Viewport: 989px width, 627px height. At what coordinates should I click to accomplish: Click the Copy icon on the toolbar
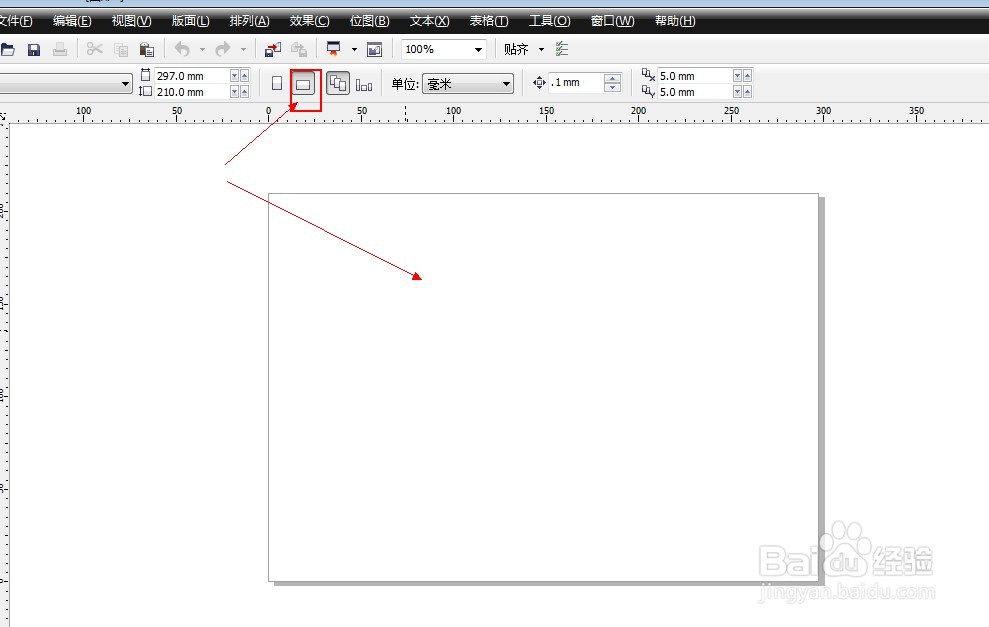coord(120,48)
